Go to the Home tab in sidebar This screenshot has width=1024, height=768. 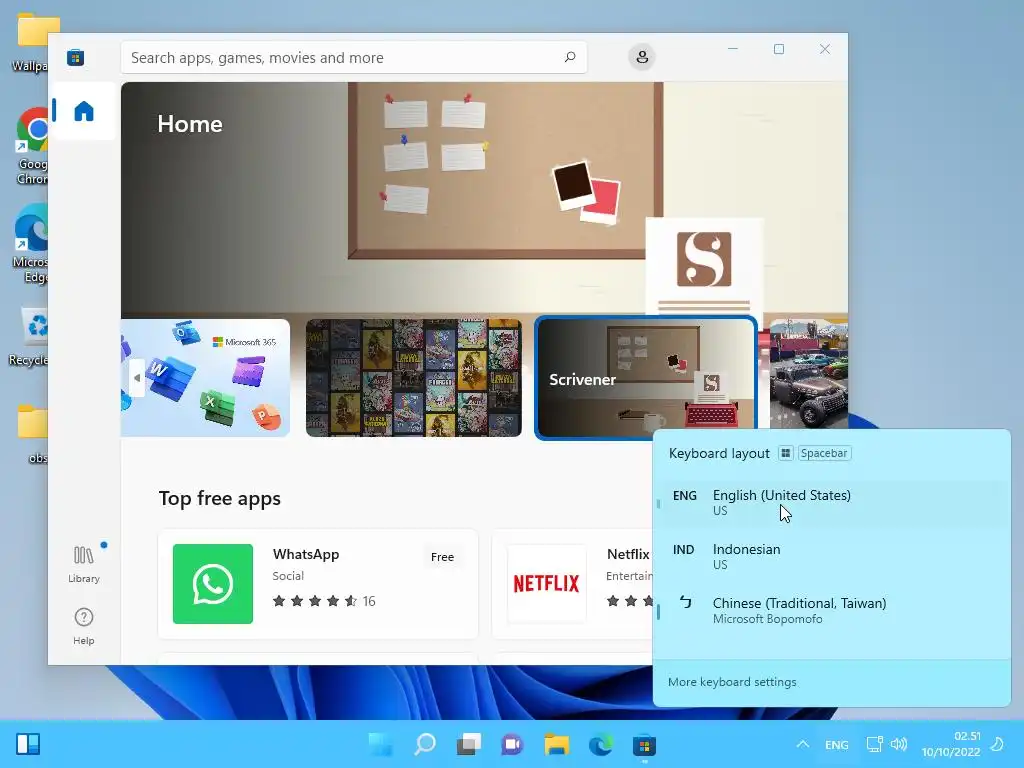[84, 111]
